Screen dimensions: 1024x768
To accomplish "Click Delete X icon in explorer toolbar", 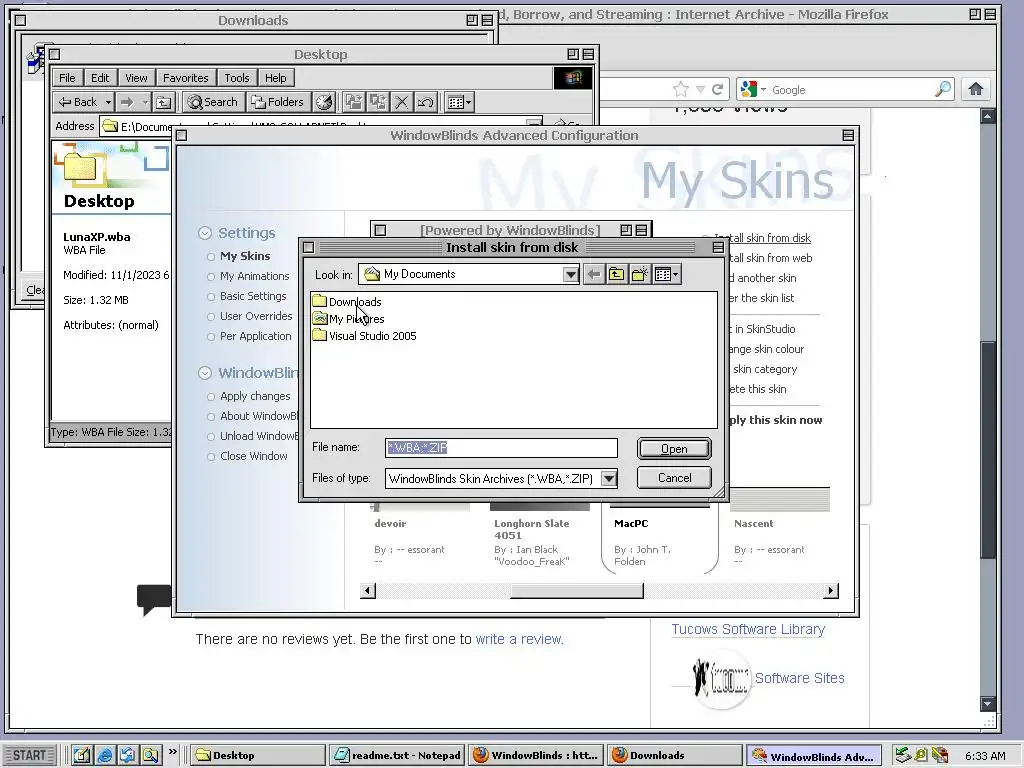I will tap(402, 102).
